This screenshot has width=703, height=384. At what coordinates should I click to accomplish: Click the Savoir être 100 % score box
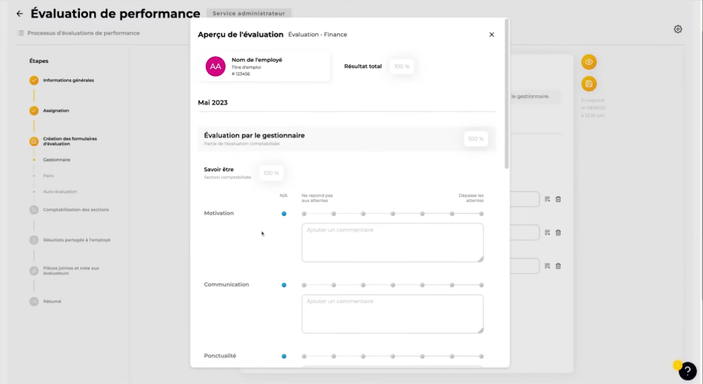tap(271, 173)
